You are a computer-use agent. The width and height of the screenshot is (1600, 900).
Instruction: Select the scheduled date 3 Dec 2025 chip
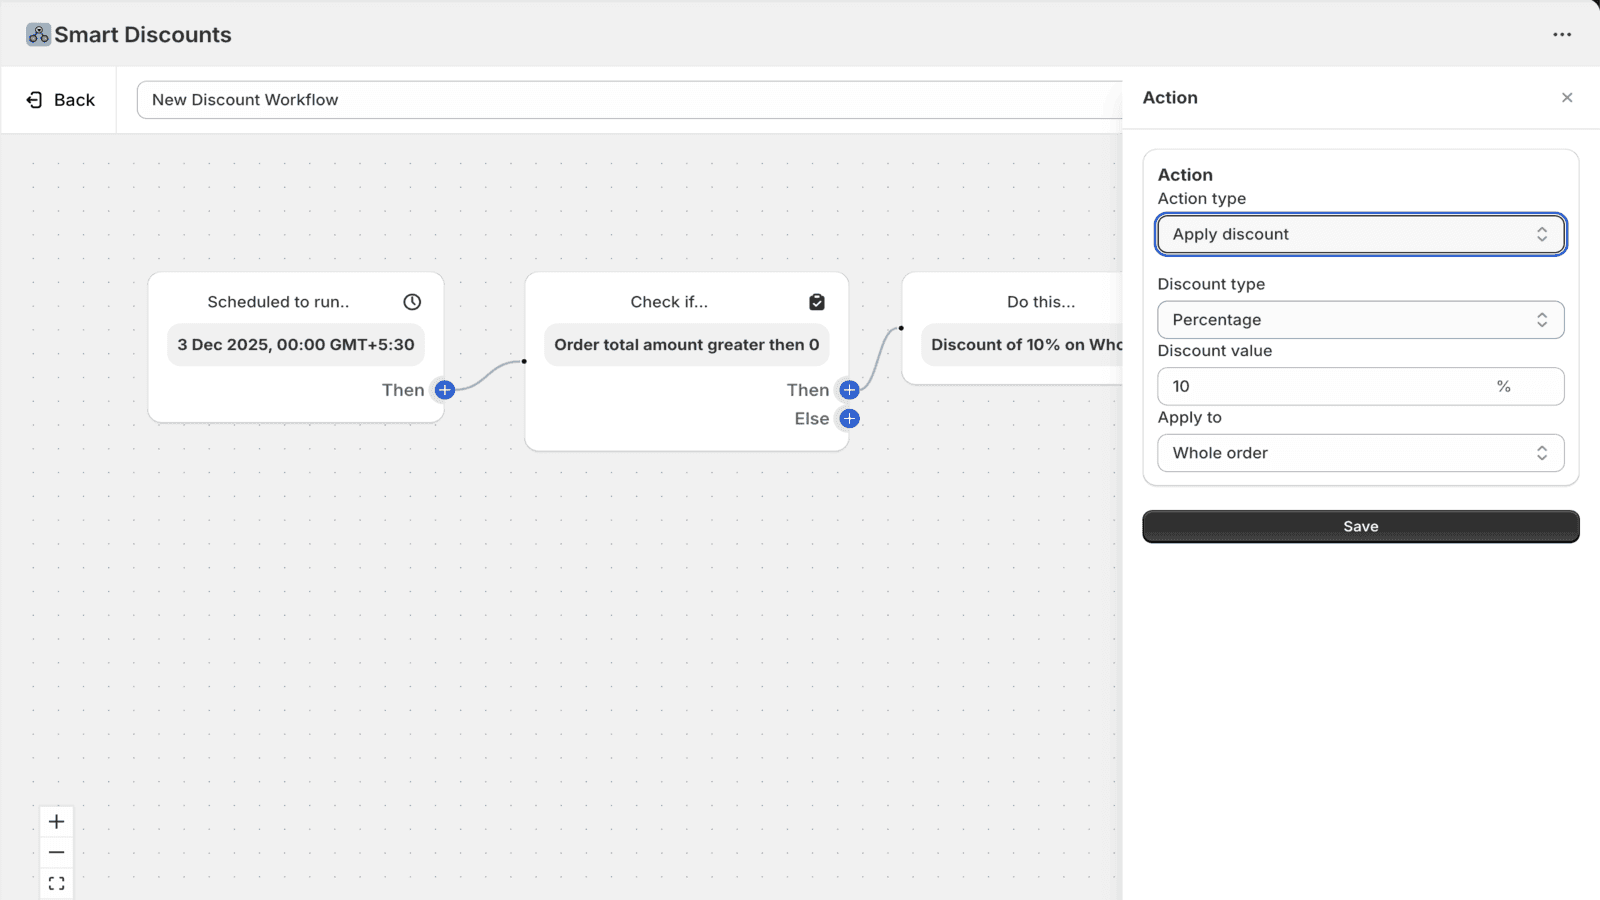click(296, 345)
